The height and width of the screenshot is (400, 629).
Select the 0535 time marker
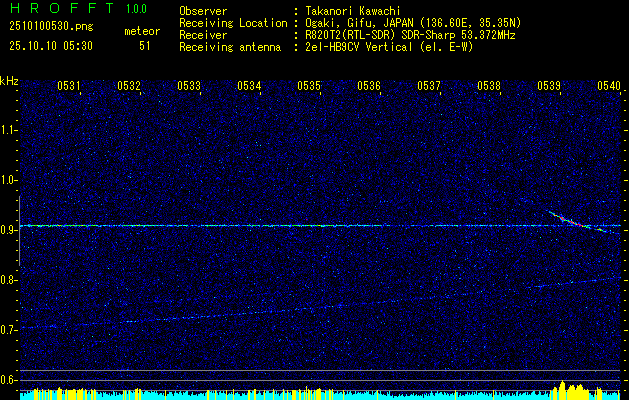pyautogui.click(x=309, y=86)
